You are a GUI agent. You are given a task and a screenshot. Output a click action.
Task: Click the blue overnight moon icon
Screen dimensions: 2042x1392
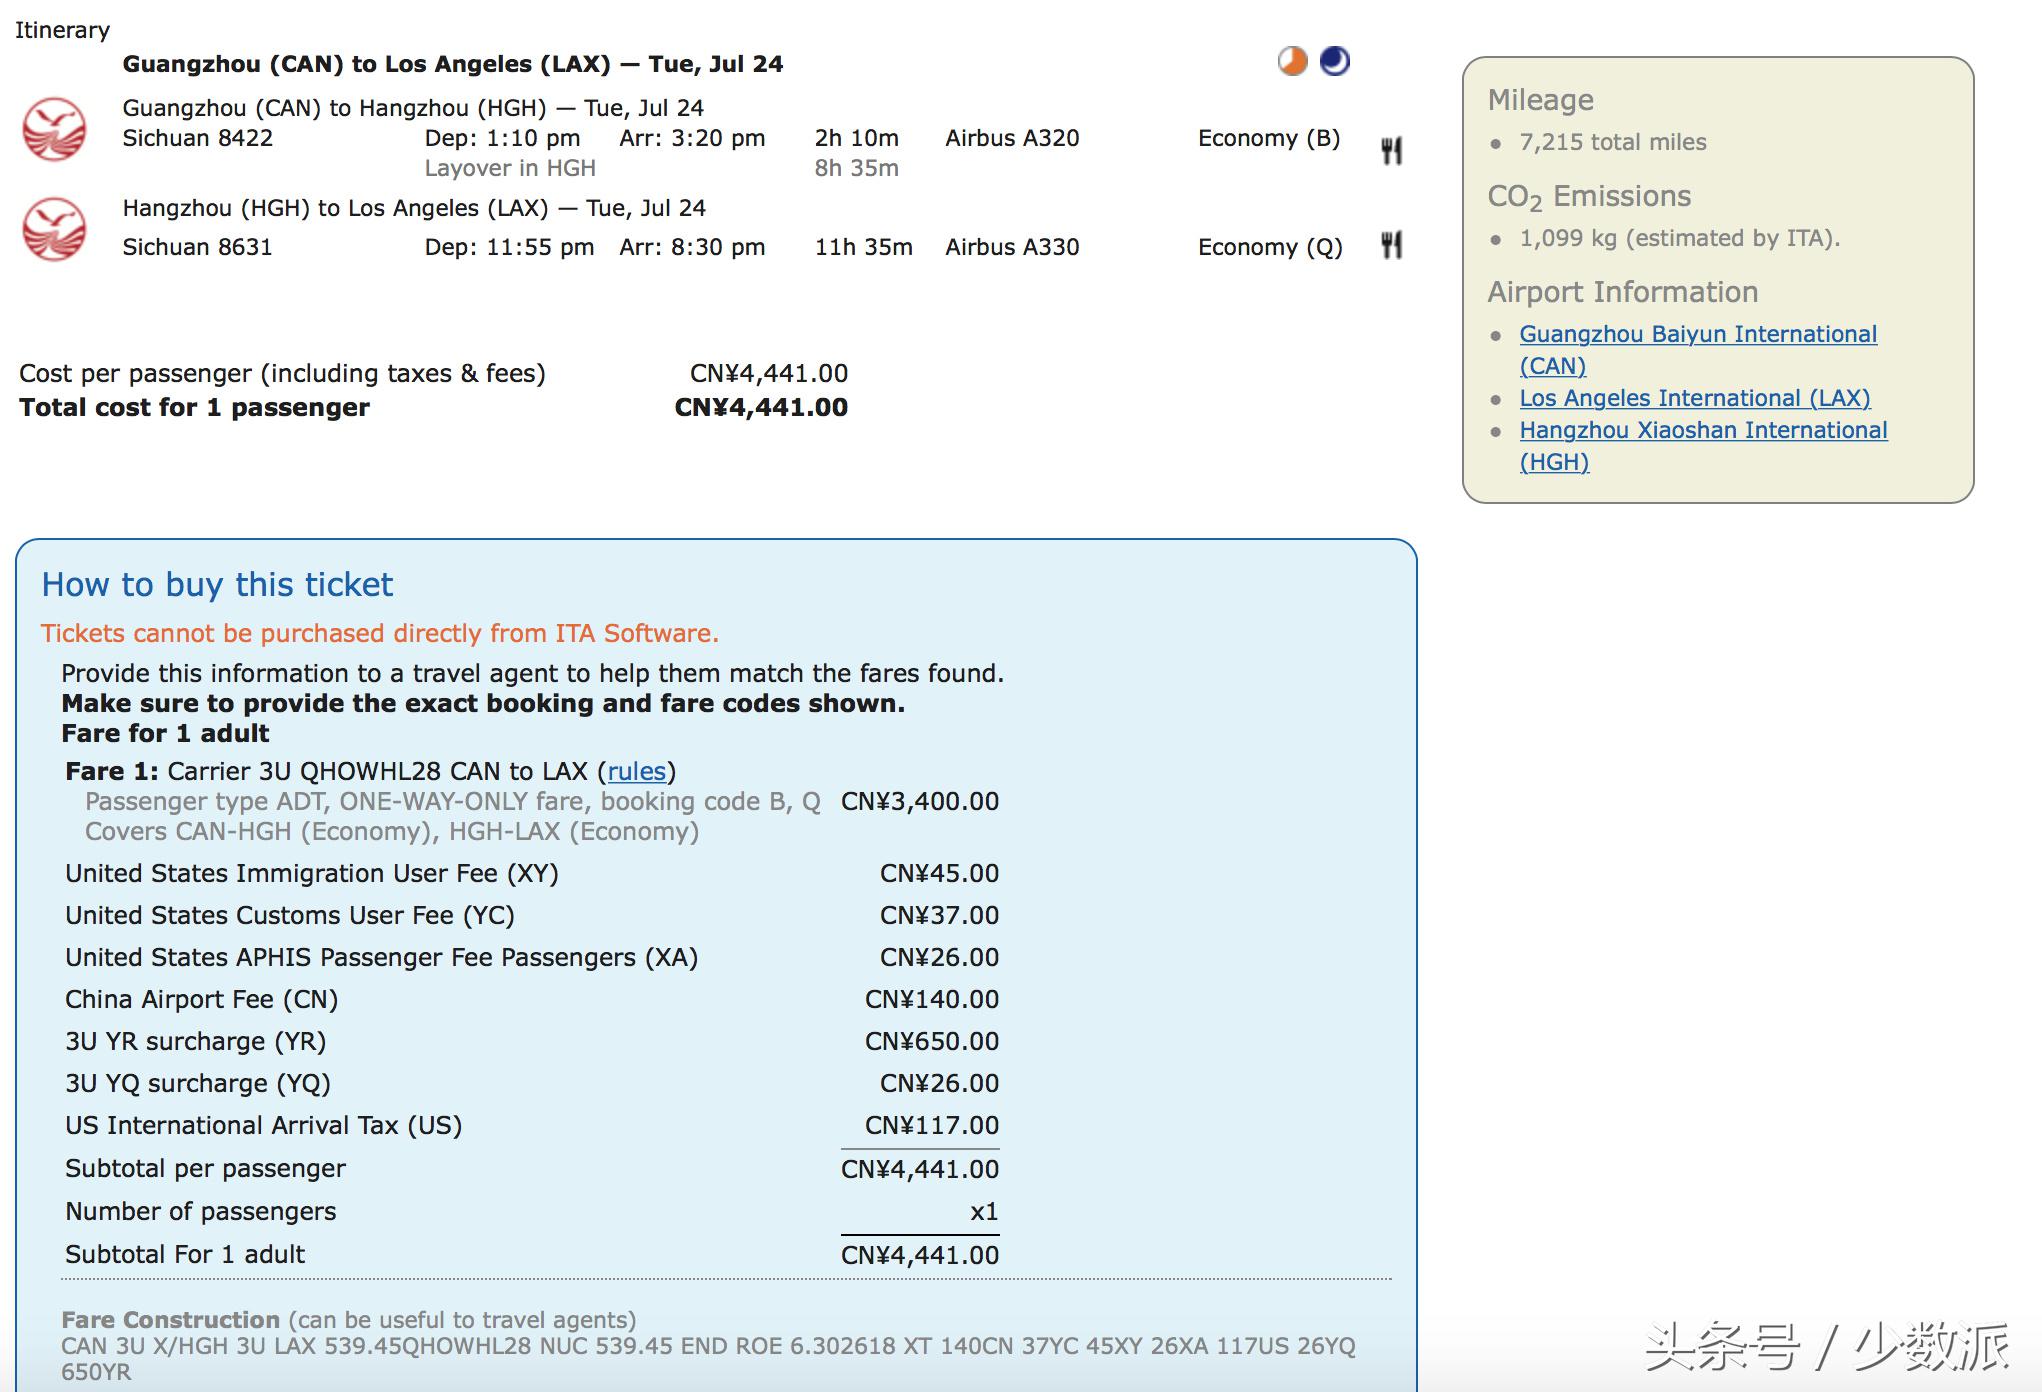pos(1334,62)
